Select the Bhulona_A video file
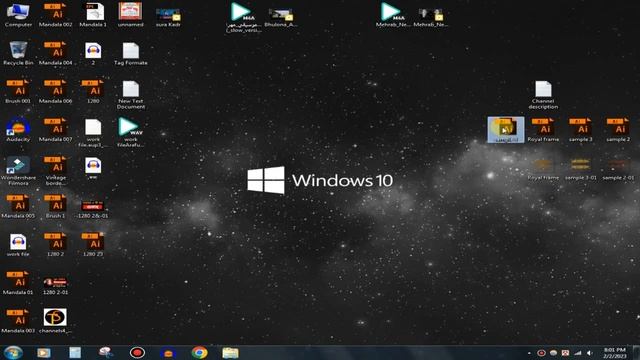Image resolution: width=640 pixels, height=360 pixels. pyautogui.click(x=281, y=18)
